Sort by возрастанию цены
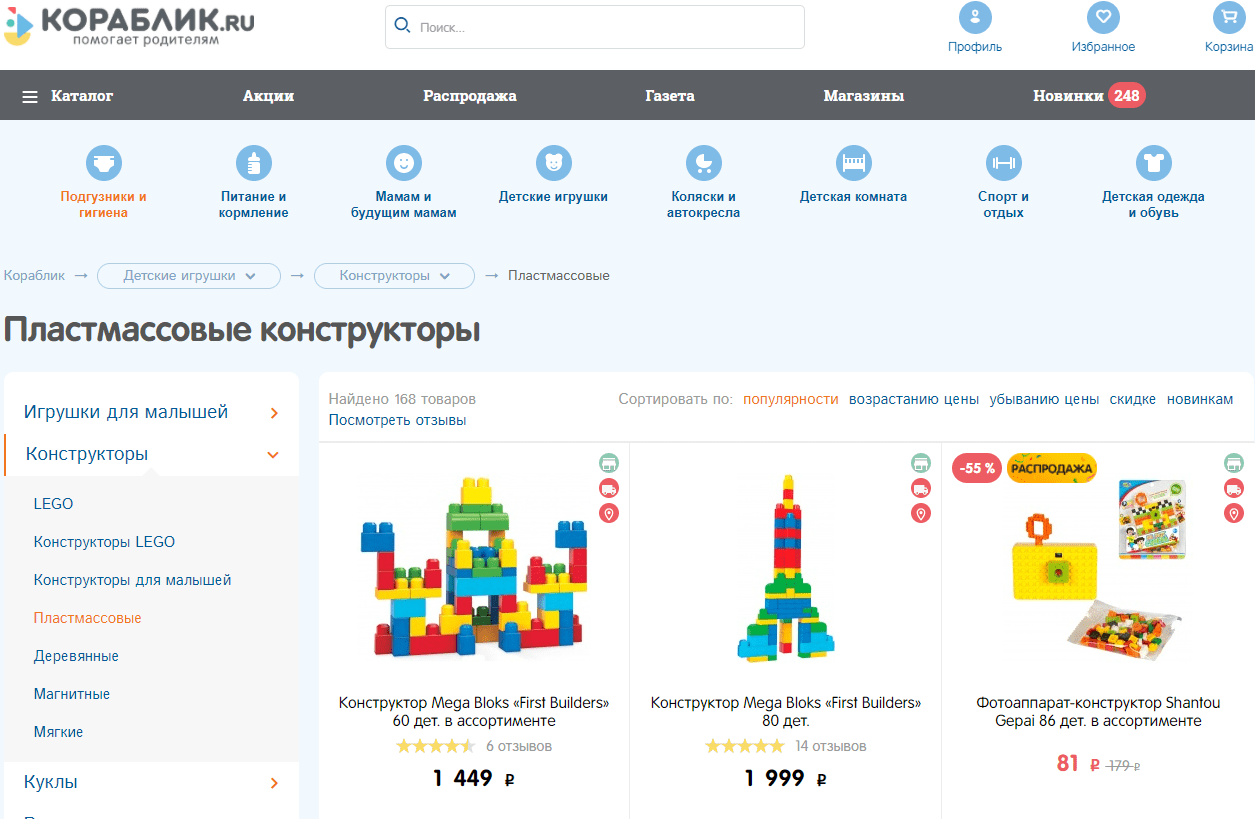Screen dimensions: 1255x819 [x=914, y=399]
